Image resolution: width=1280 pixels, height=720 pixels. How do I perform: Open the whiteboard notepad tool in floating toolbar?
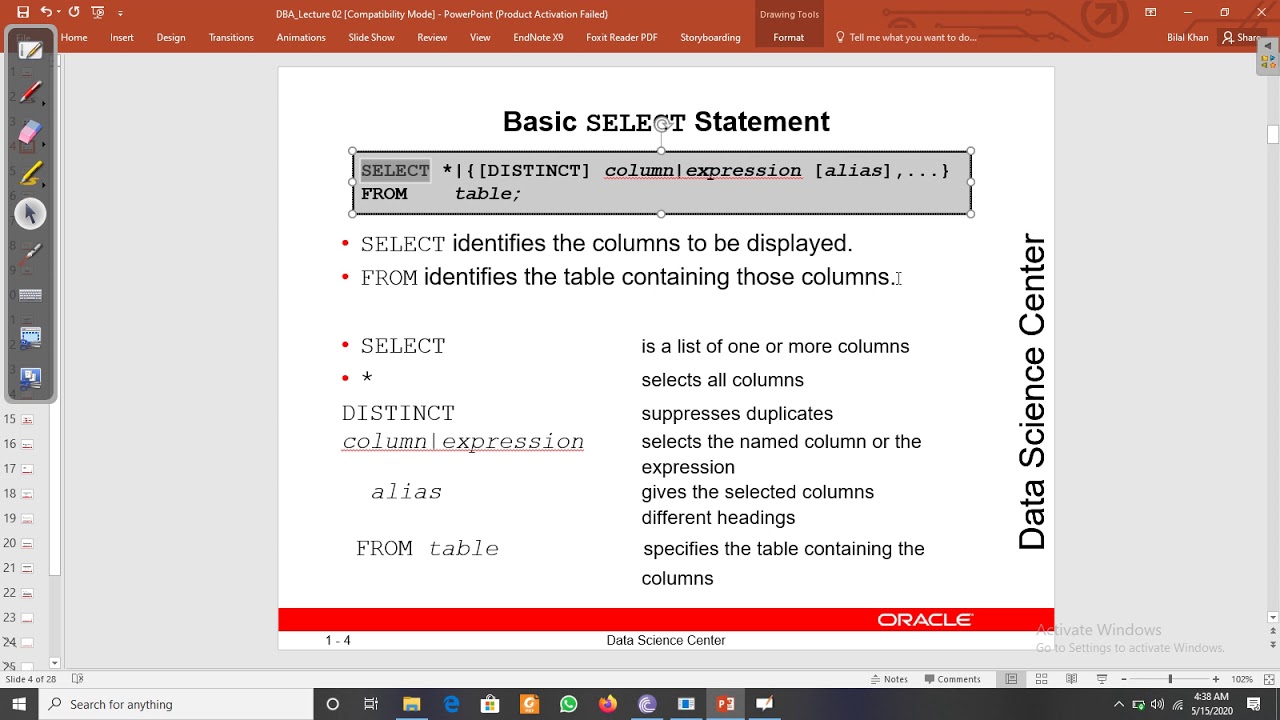point(30,50)
